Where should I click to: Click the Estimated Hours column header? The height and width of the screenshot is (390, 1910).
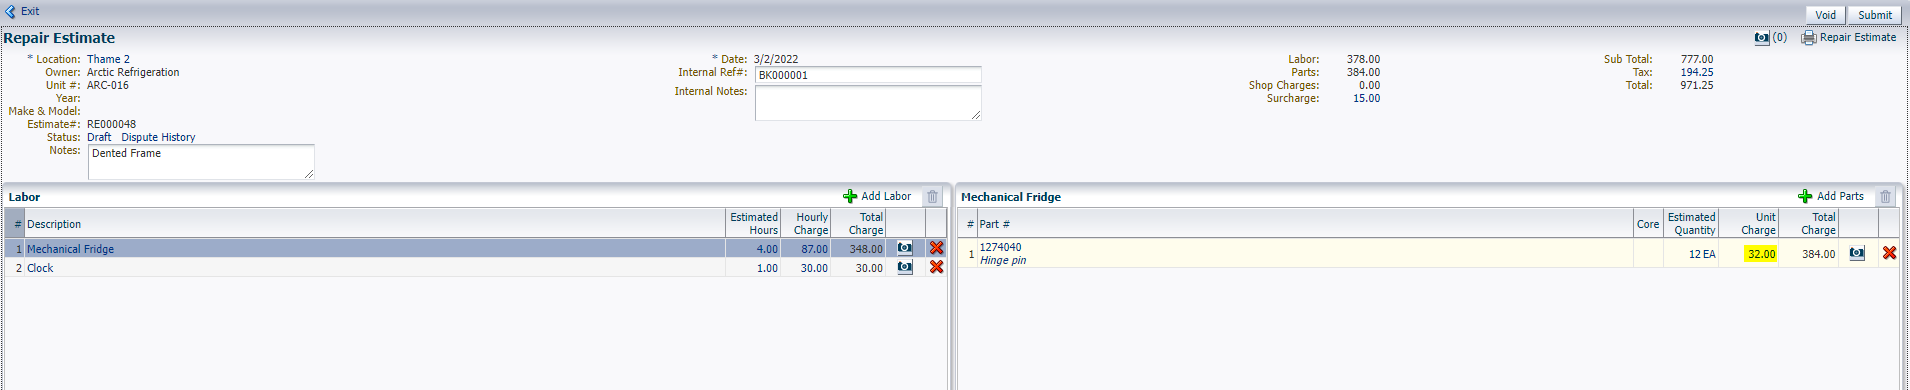[x=754, y=223]
